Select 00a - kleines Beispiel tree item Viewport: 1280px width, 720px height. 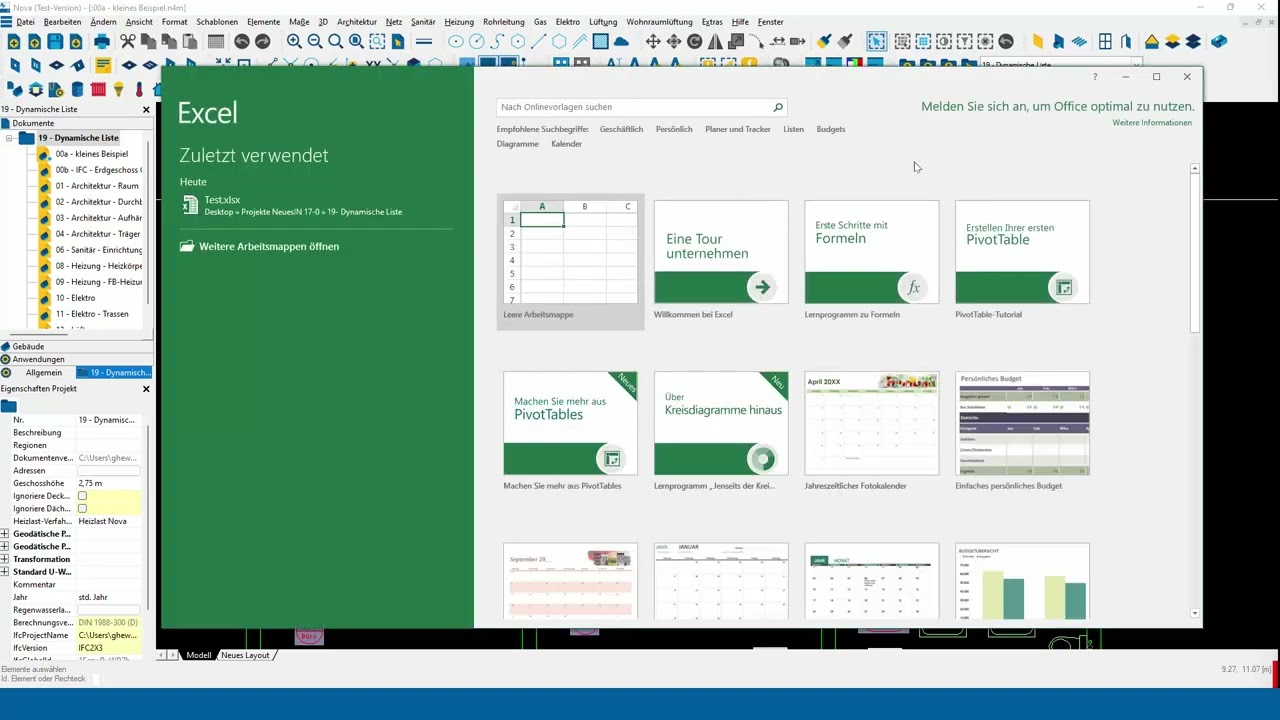click(x=91, y=154)
